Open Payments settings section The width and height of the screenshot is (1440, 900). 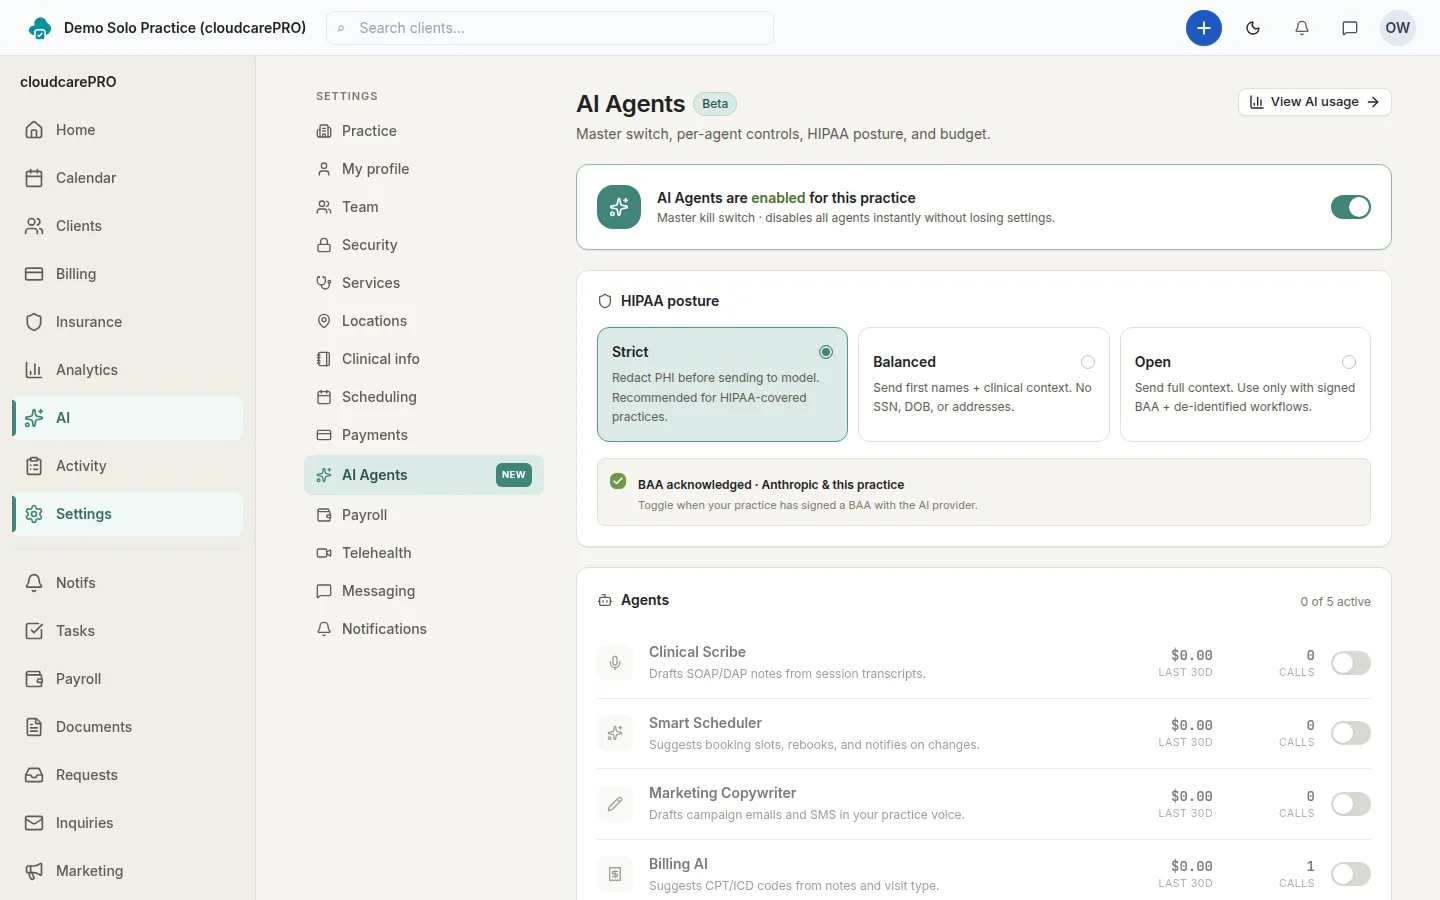pos(424,435)
